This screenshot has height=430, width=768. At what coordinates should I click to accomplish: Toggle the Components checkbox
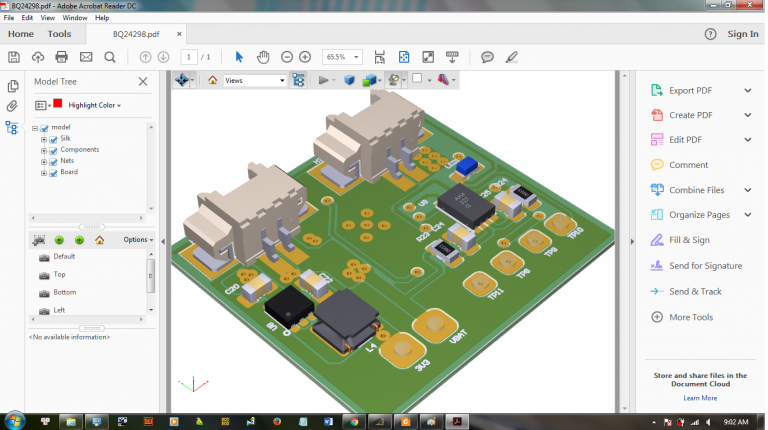54,150
